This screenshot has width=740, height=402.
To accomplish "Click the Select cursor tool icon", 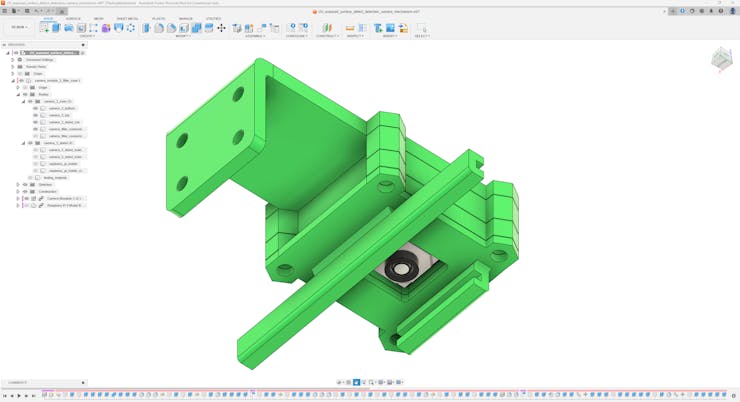I will 421,28.
